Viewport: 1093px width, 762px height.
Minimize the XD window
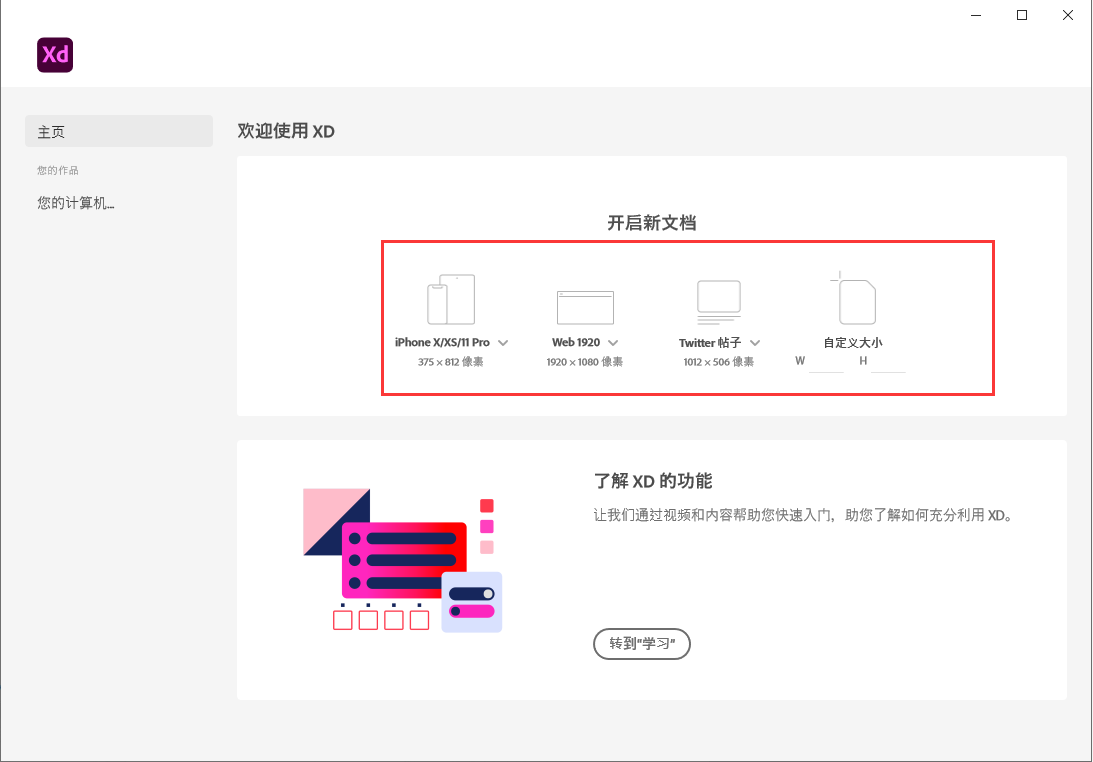click(x=976, y=15)
